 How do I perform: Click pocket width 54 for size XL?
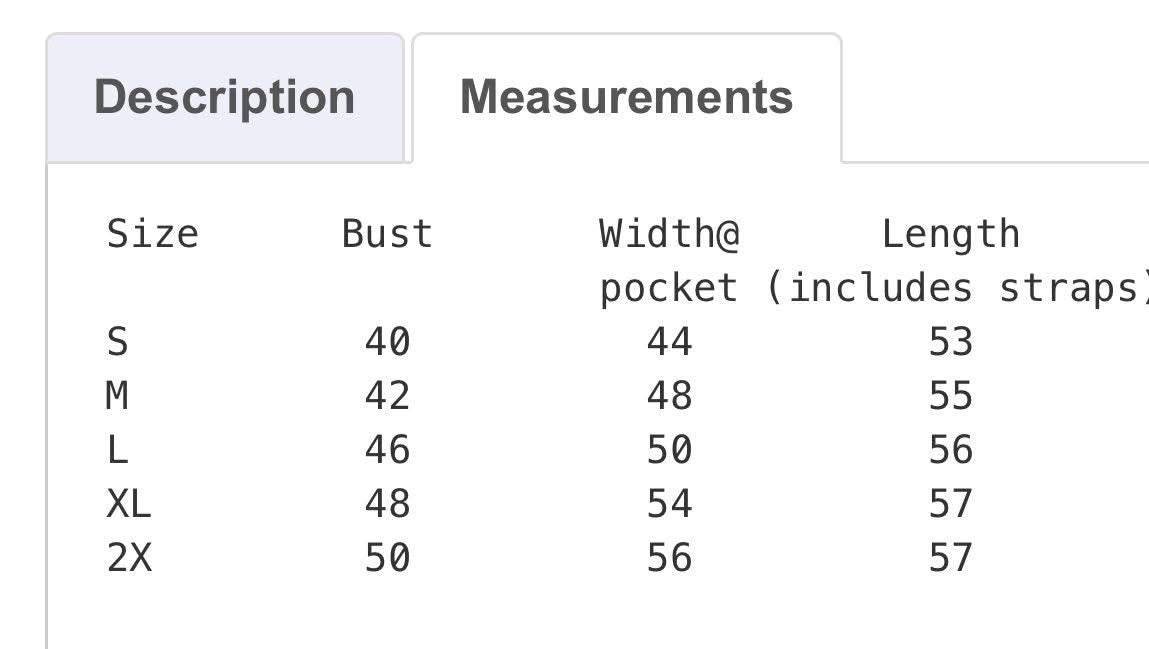pyautogui.click(x=669, y=504)
